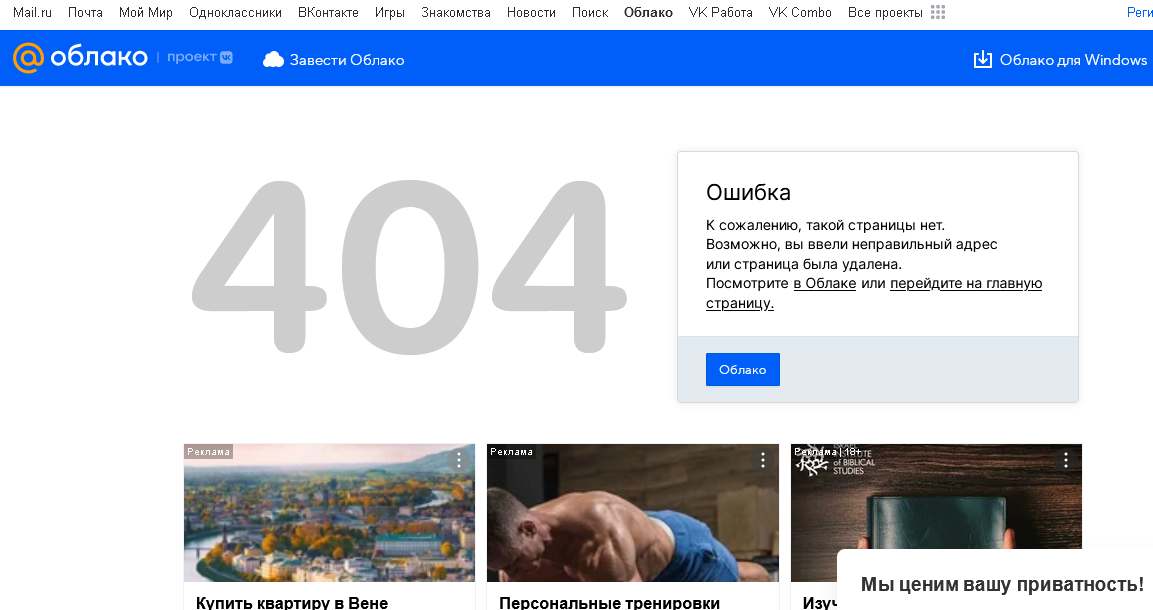Click the cloud icon beside Завести Облако

(274, 60)
